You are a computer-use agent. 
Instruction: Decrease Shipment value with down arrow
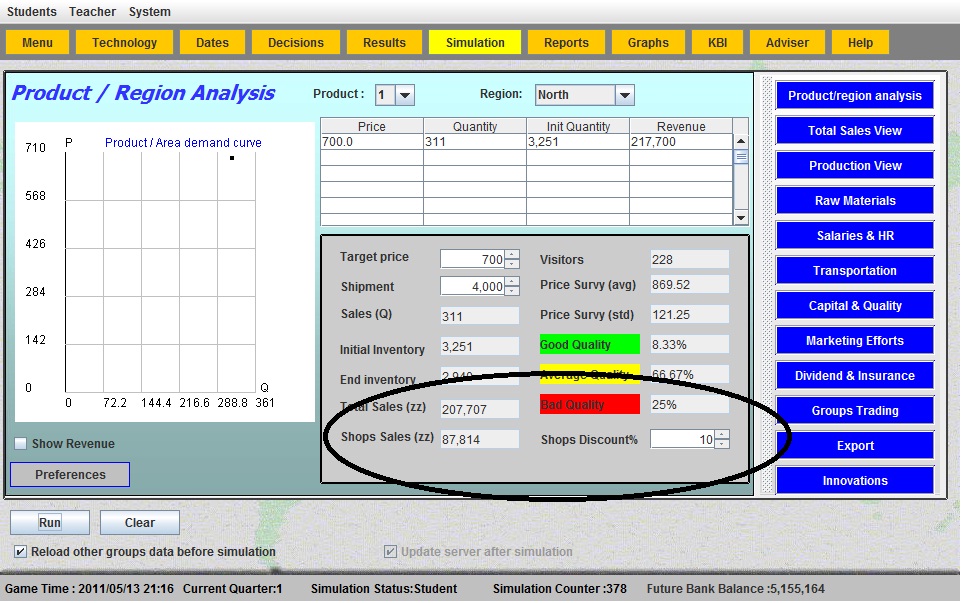click(x=512, y=291)
